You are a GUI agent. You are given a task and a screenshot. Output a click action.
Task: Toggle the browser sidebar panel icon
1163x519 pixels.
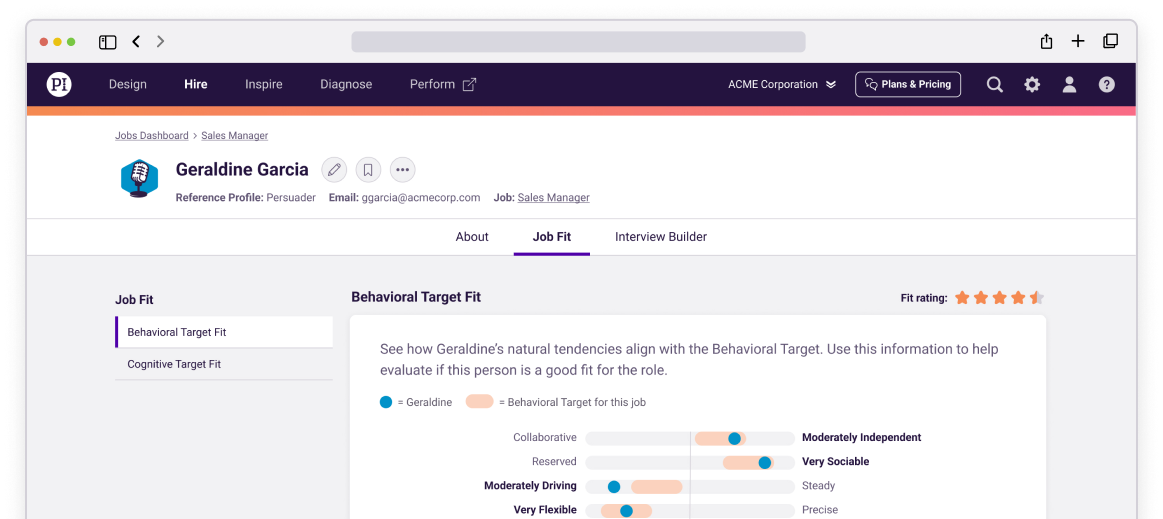pos(107,42)
